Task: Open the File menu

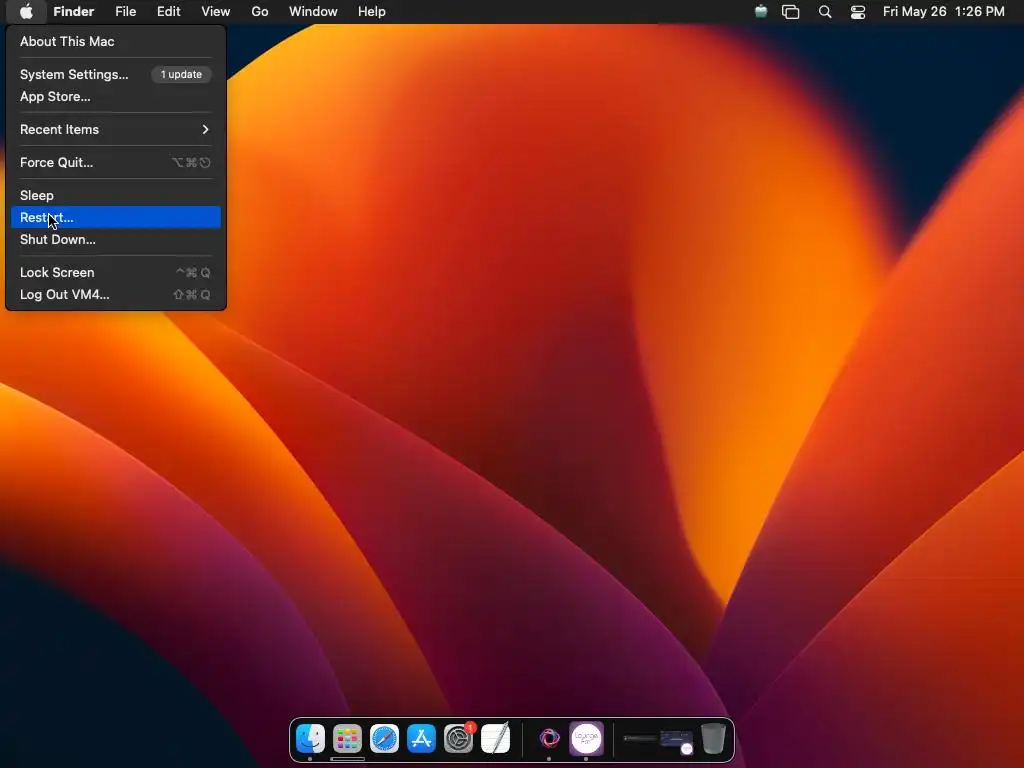Action: point(125,12)
